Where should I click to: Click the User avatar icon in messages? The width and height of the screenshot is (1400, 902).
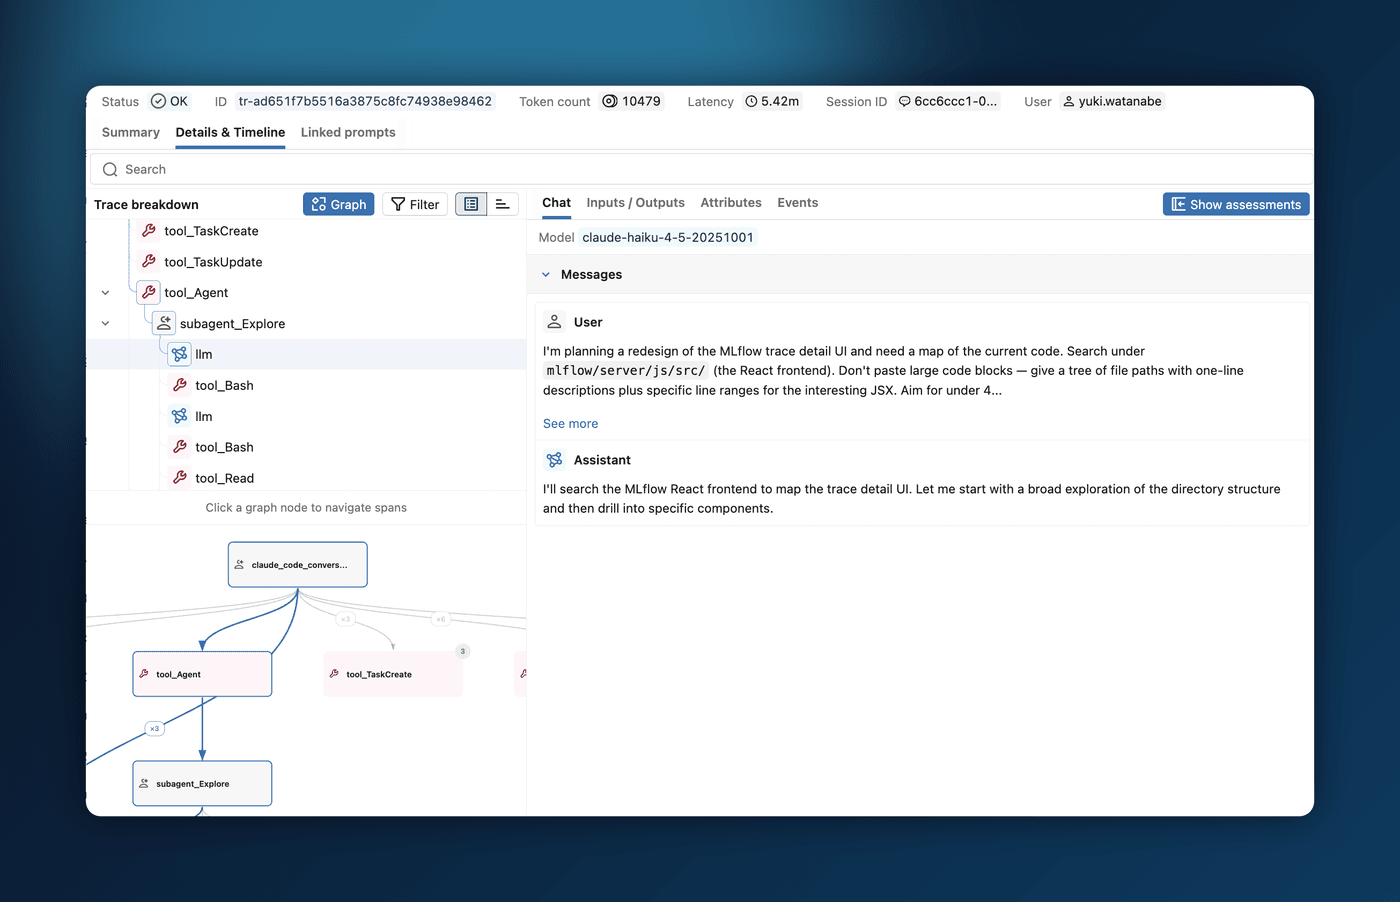tap(554, 322)
